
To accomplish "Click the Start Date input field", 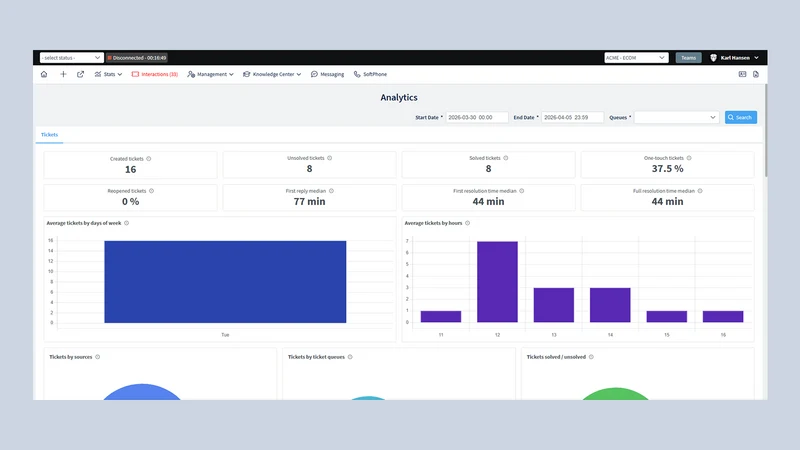I will [477, 117].
